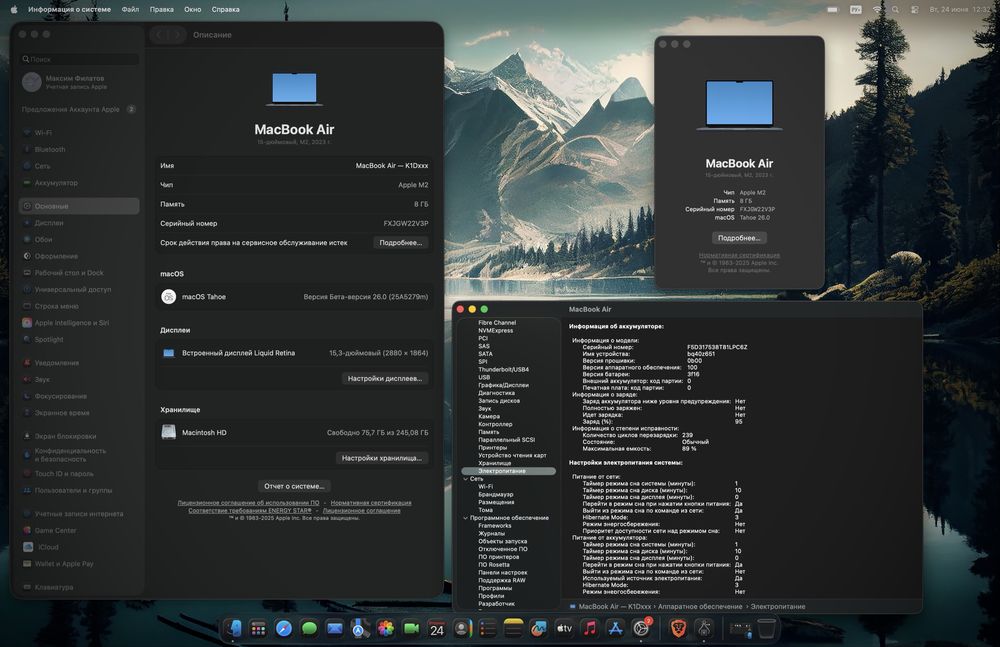Select Электропитание in hardware tree
The width and height of the screenshot is (1000, 647).
[x=508, y=471]
